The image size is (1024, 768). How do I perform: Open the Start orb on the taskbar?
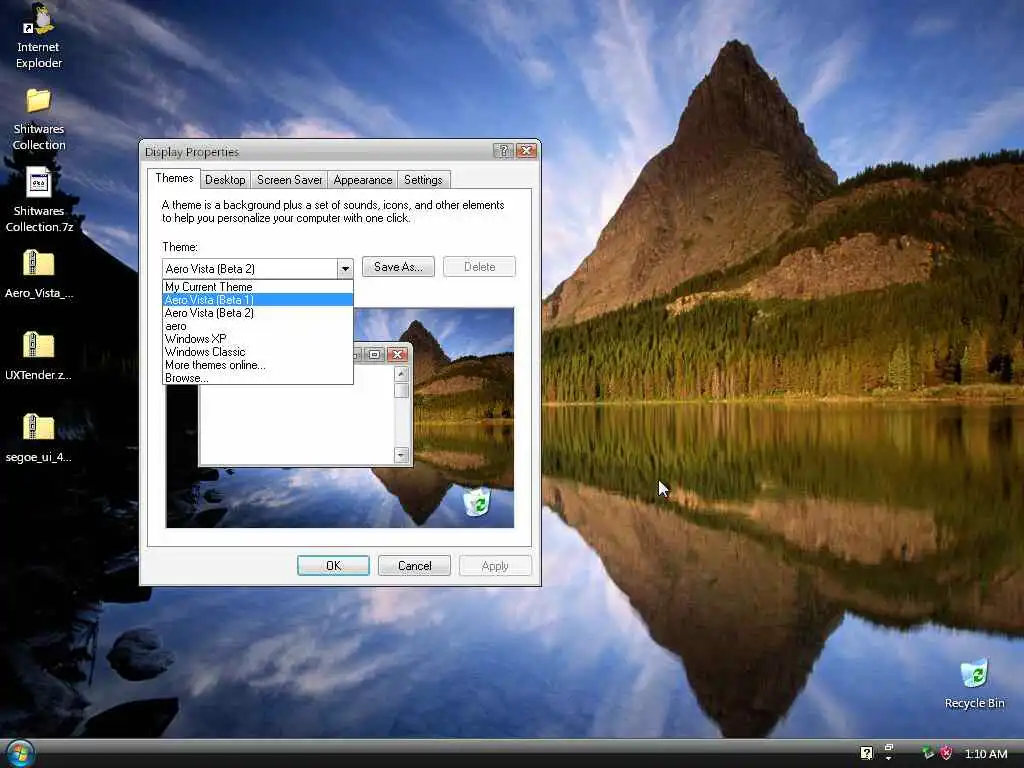(19, 754)
